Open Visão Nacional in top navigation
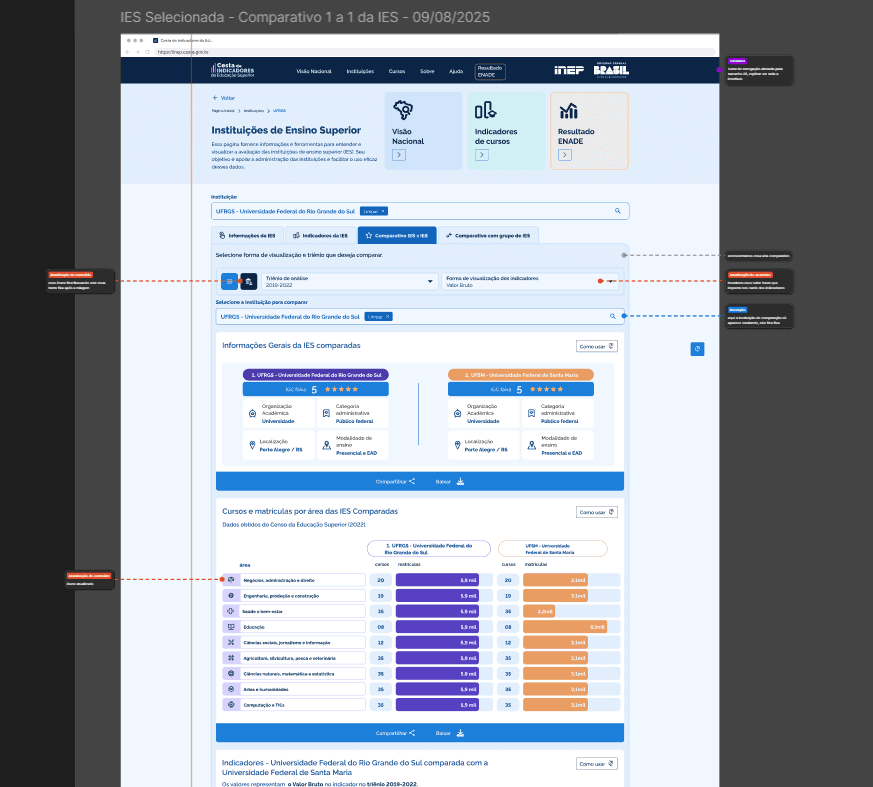873x787 pixels. (x=313, y=71)
